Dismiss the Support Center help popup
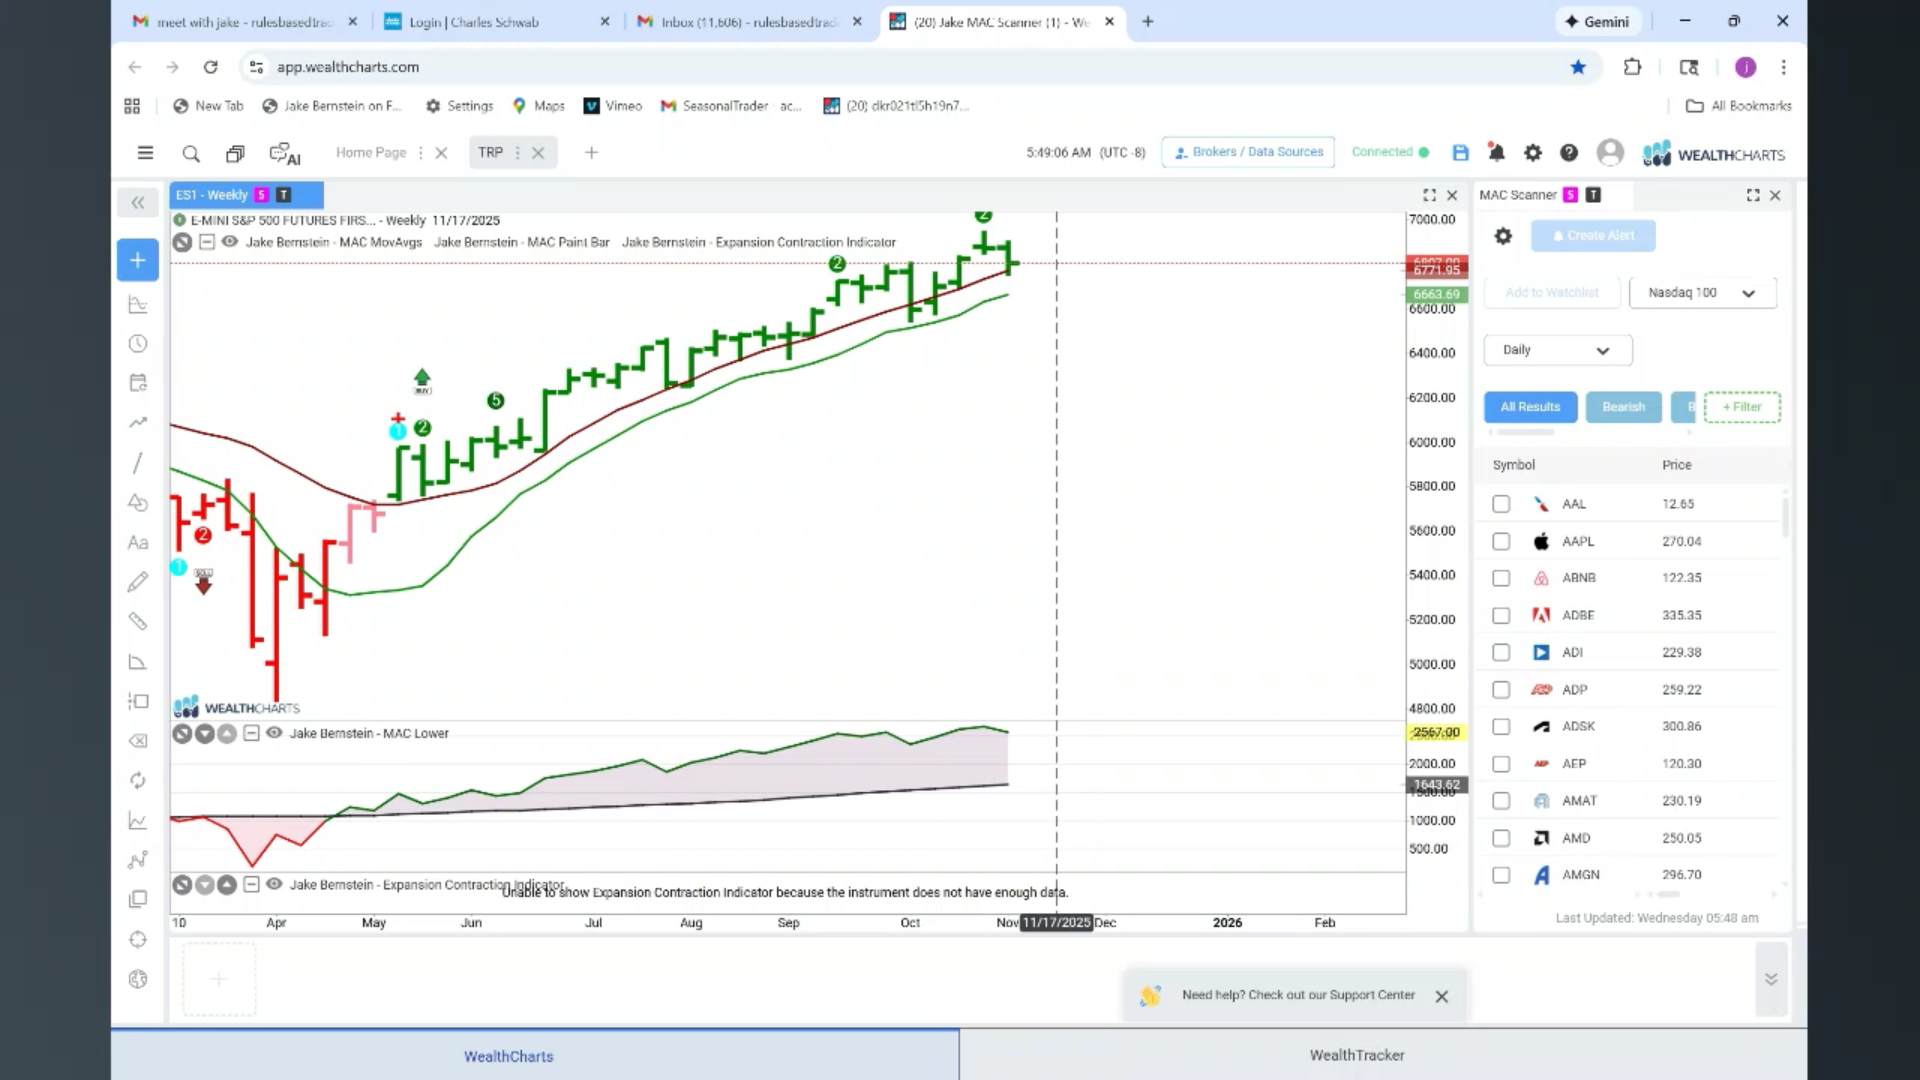Image resolution: width=1920 pixels, height=1080 pixels. 1441,996
